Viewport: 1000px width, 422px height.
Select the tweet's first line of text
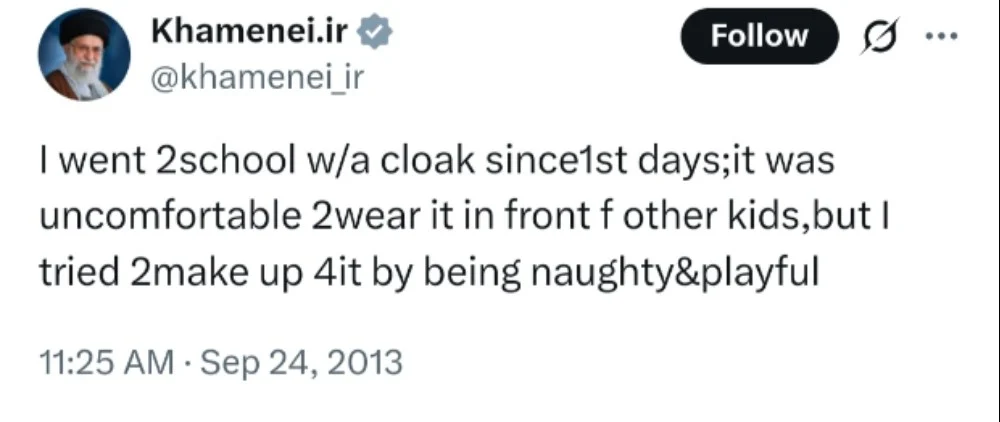[x=437, y=162]
